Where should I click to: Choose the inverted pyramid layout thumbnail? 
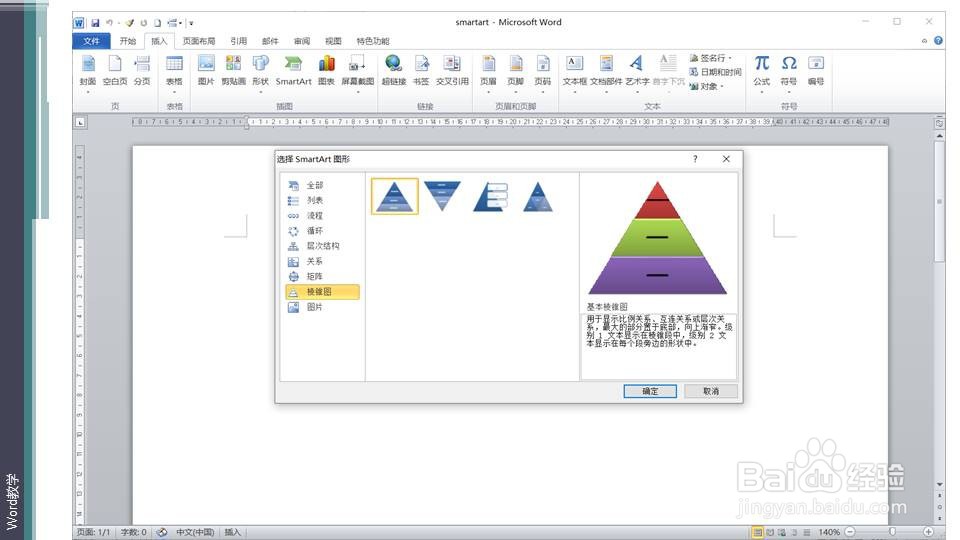coord(442,197)
